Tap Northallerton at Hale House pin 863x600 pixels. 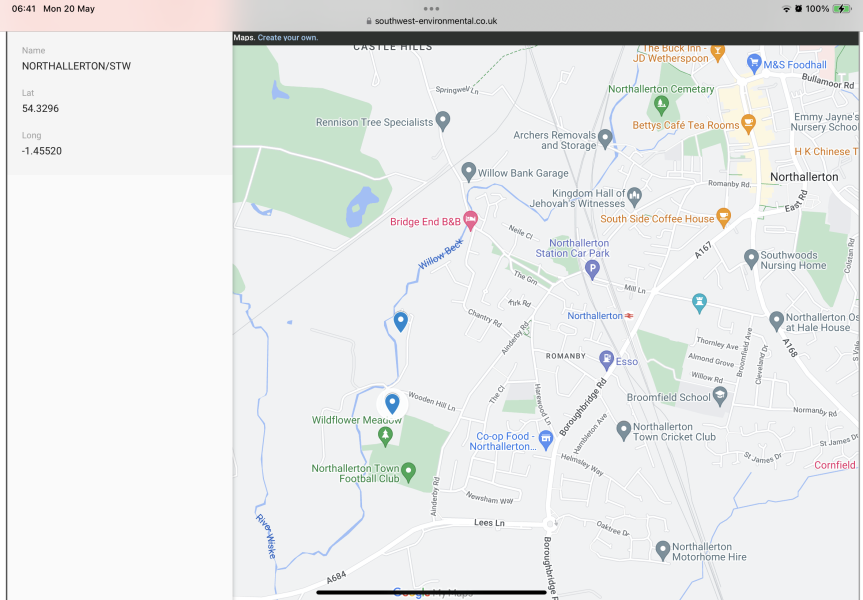coord(777,320)
